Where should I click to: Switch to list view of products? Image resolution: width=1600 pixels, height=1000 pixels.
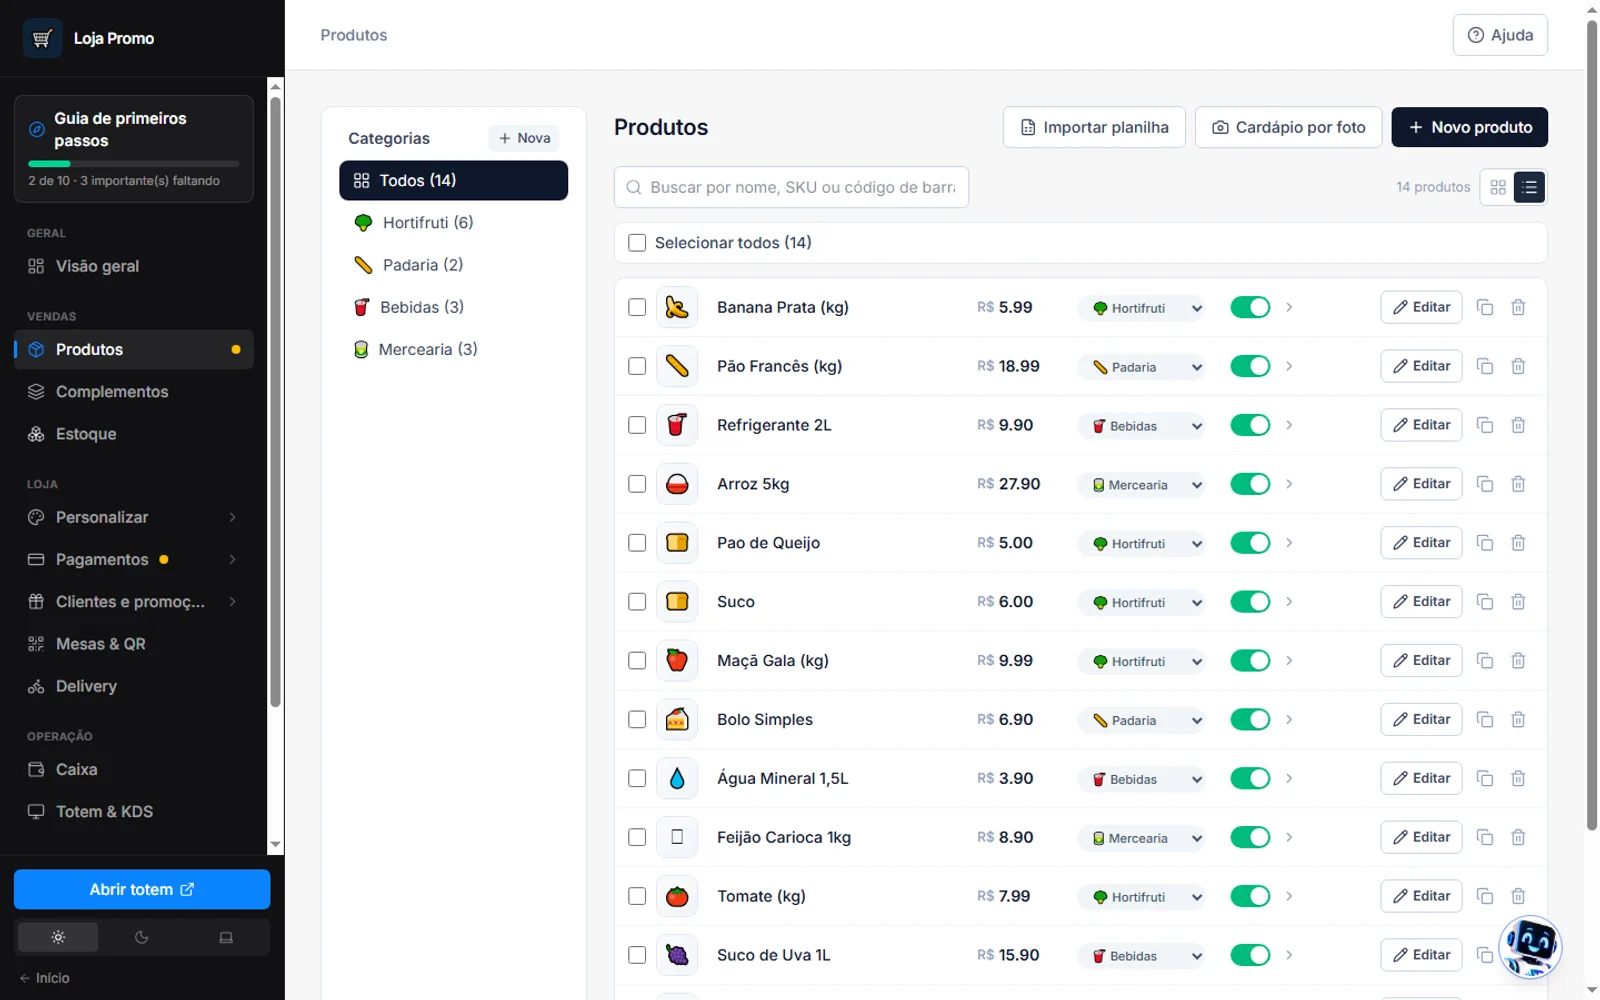1530,187
